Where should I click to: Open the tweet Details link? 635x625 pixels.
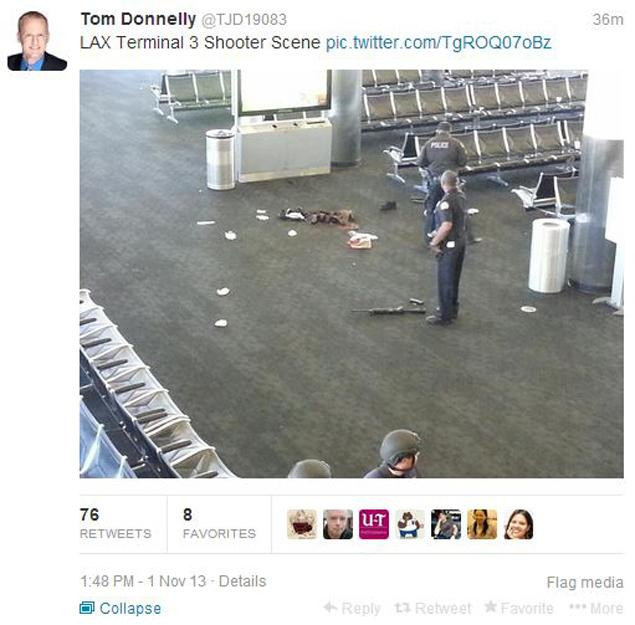(242, 581)
